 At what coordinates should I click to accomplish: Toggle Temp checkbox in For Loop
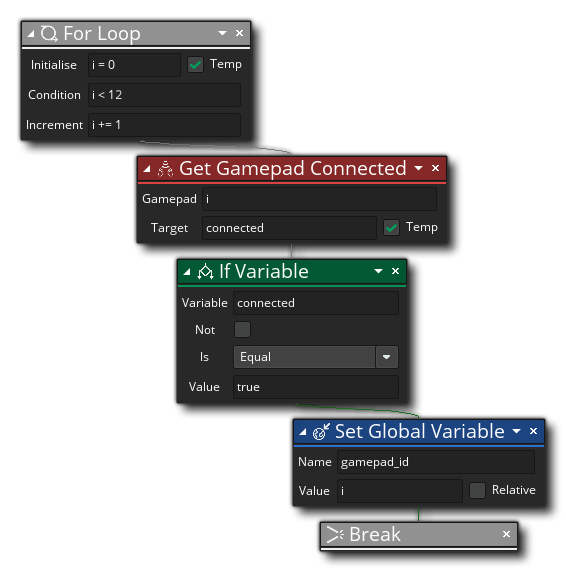point(195,65)
